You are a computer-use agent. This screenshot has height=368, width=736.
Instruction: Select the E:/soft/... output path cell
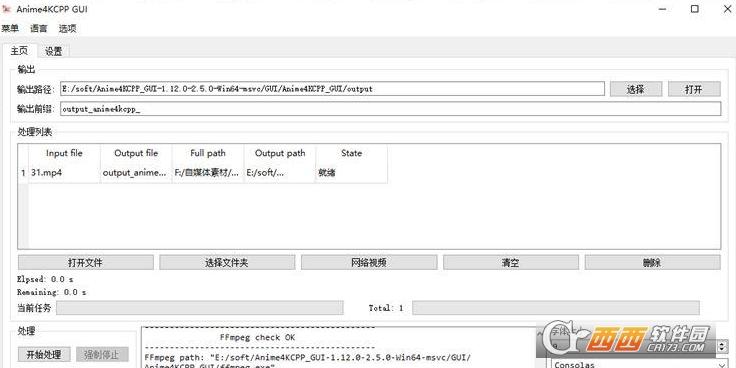coord(280,173)
